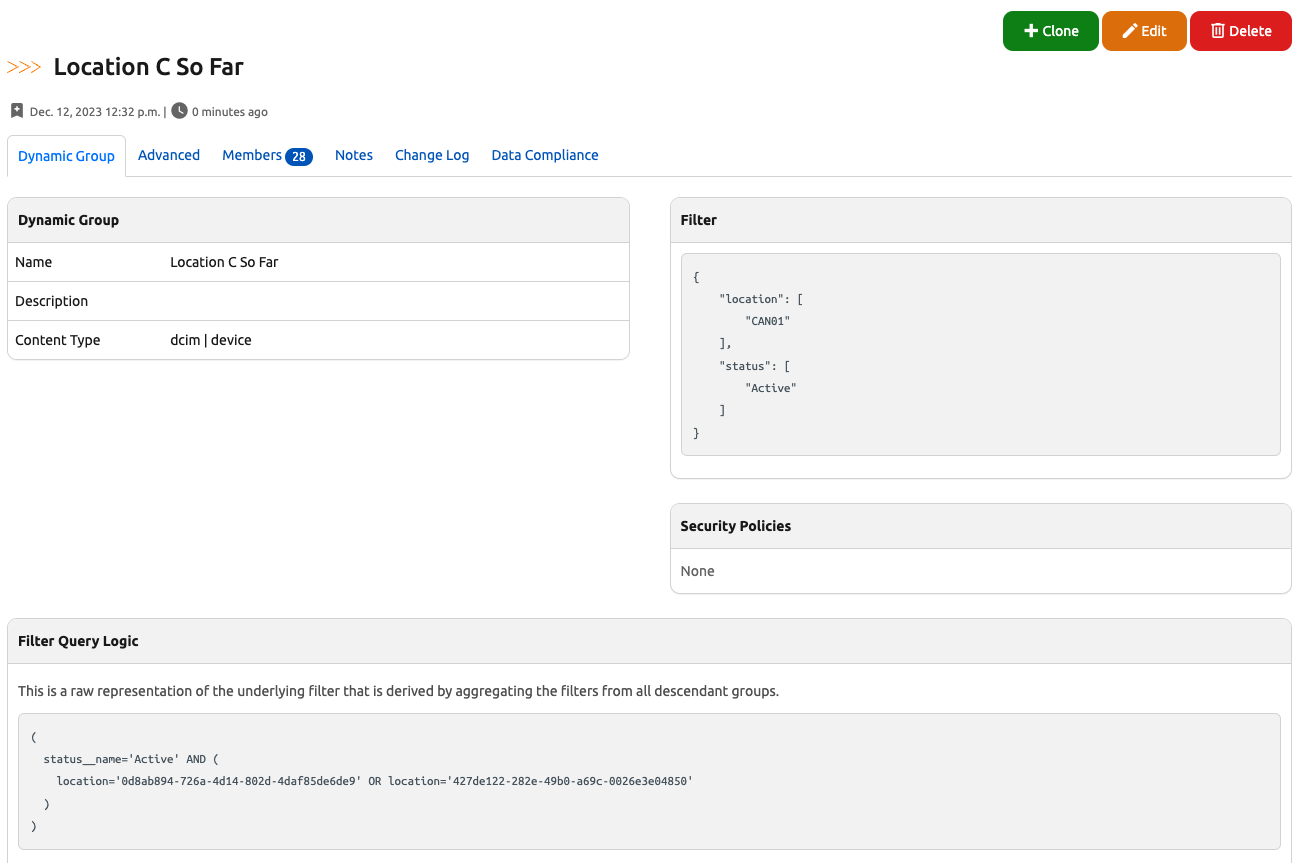The width and height of the screenshot is (1294, 863).
Task: Go to the Notes tab
Action: [354, 155]
